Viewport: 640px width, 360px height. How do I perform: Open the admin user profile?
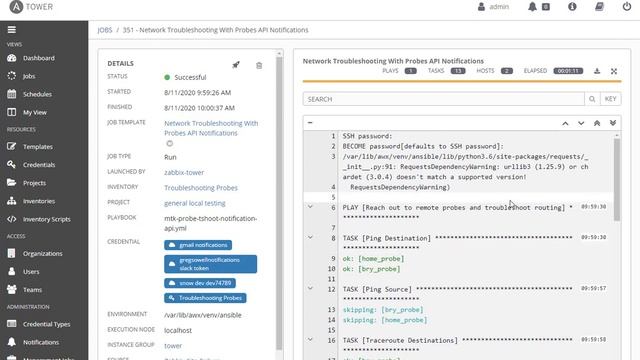tap(493, 7)
